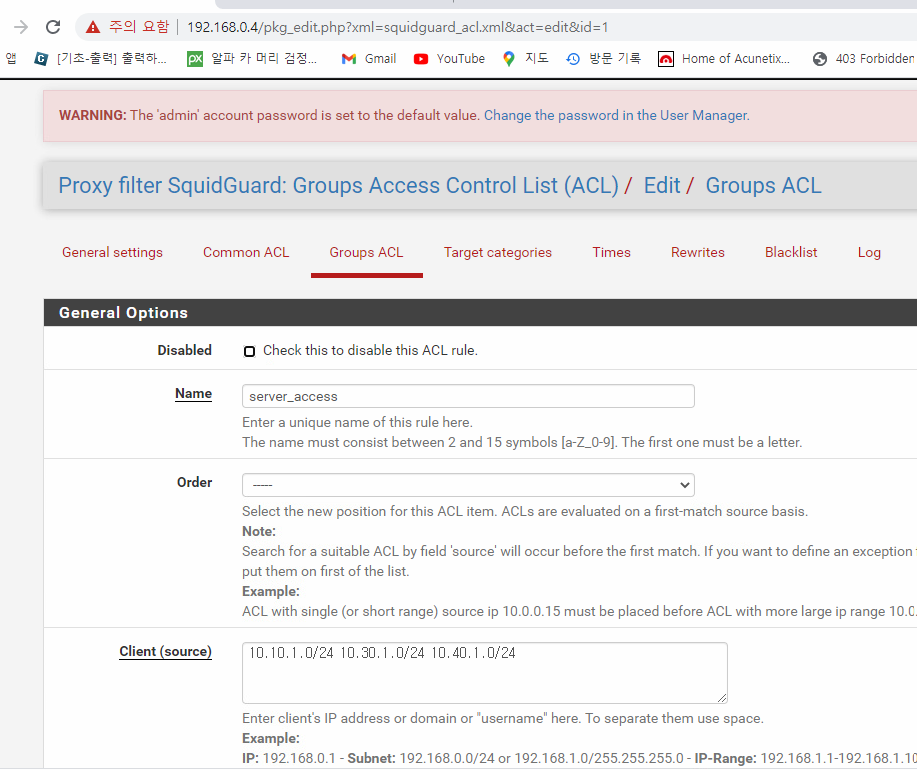Open the Log tab
The image size is (917, 770).
869,252
